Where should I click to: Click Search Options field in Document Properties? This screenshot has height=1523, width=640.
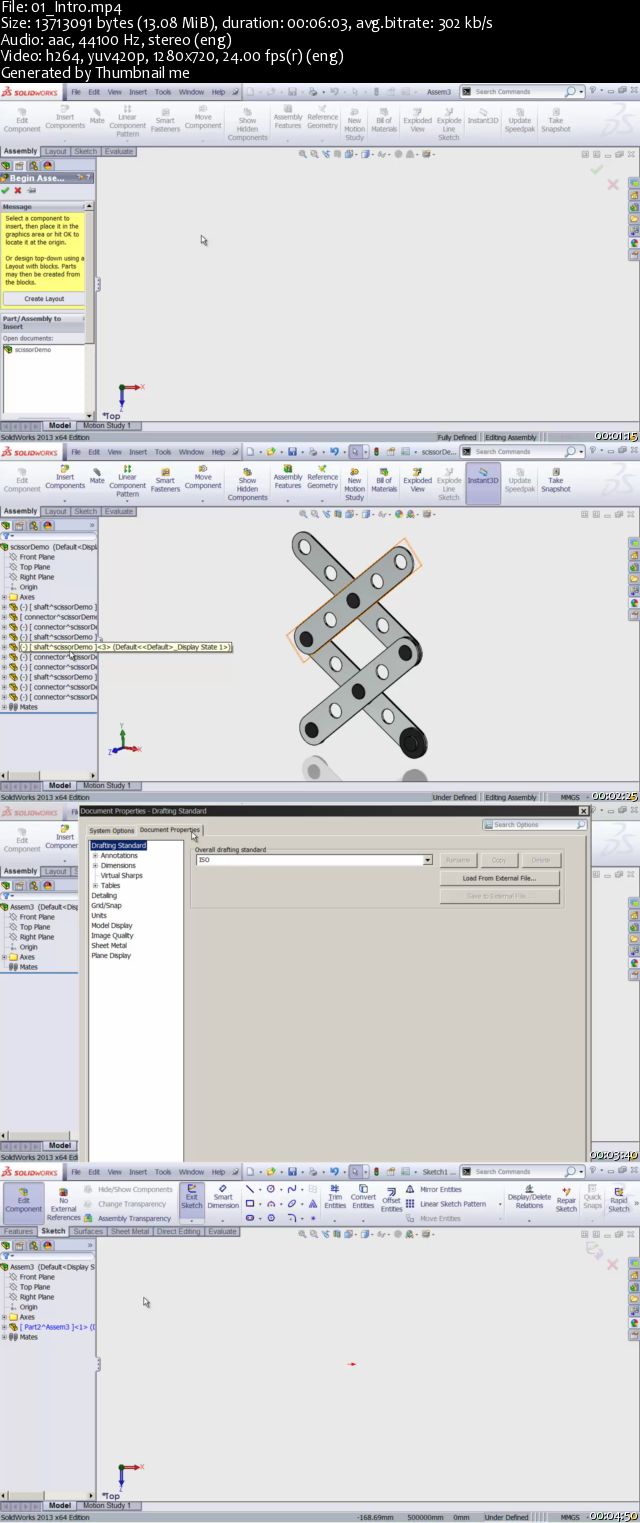(534, 825)
